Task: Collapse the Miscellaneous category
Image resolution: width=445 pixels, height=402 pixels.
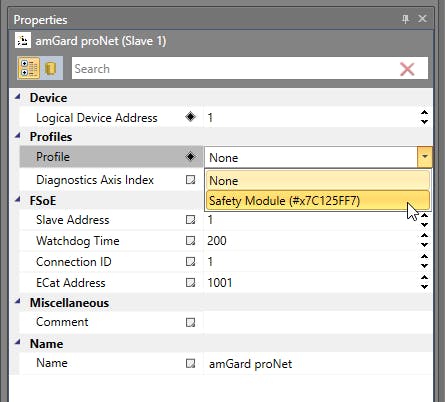Action: coord(18,302)
